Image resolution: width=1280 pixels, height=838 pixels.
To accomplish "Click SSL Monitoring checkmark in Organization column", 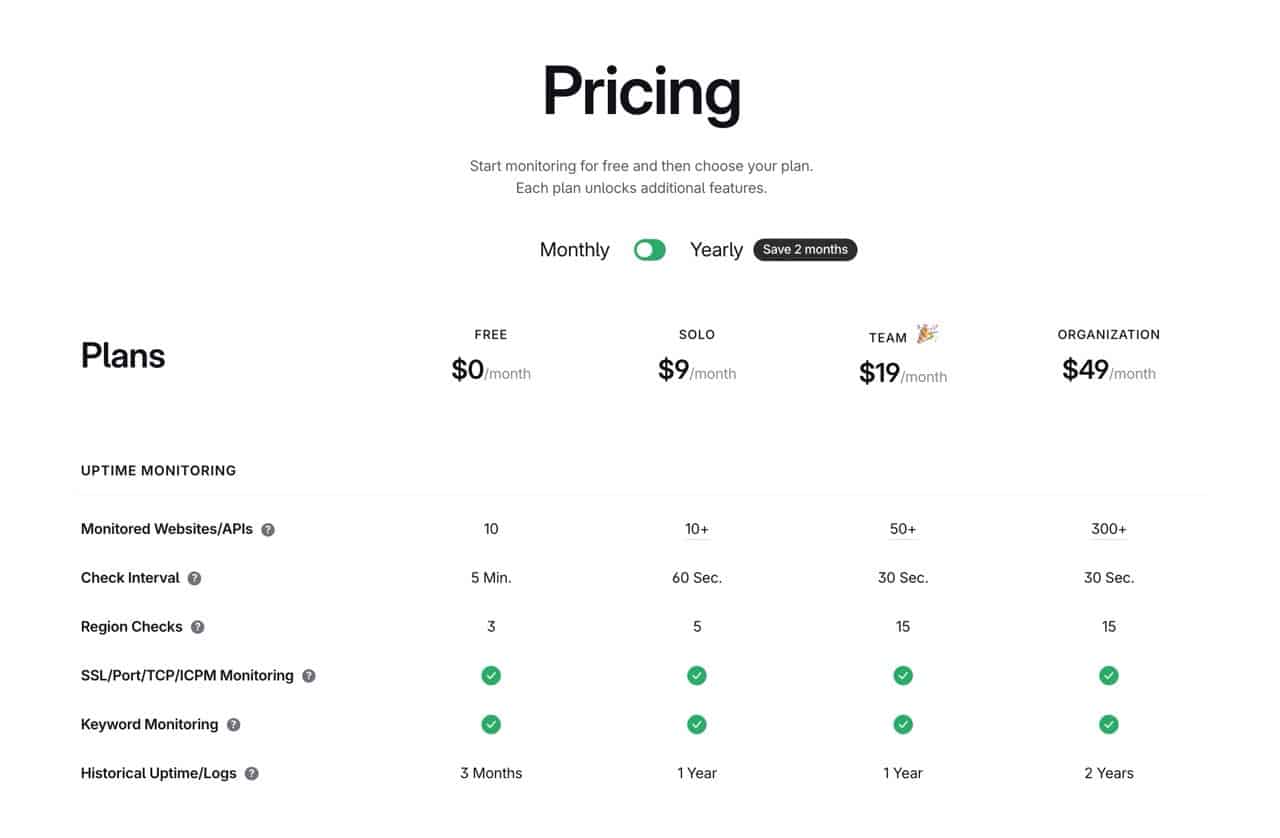I will [1108, 676].
